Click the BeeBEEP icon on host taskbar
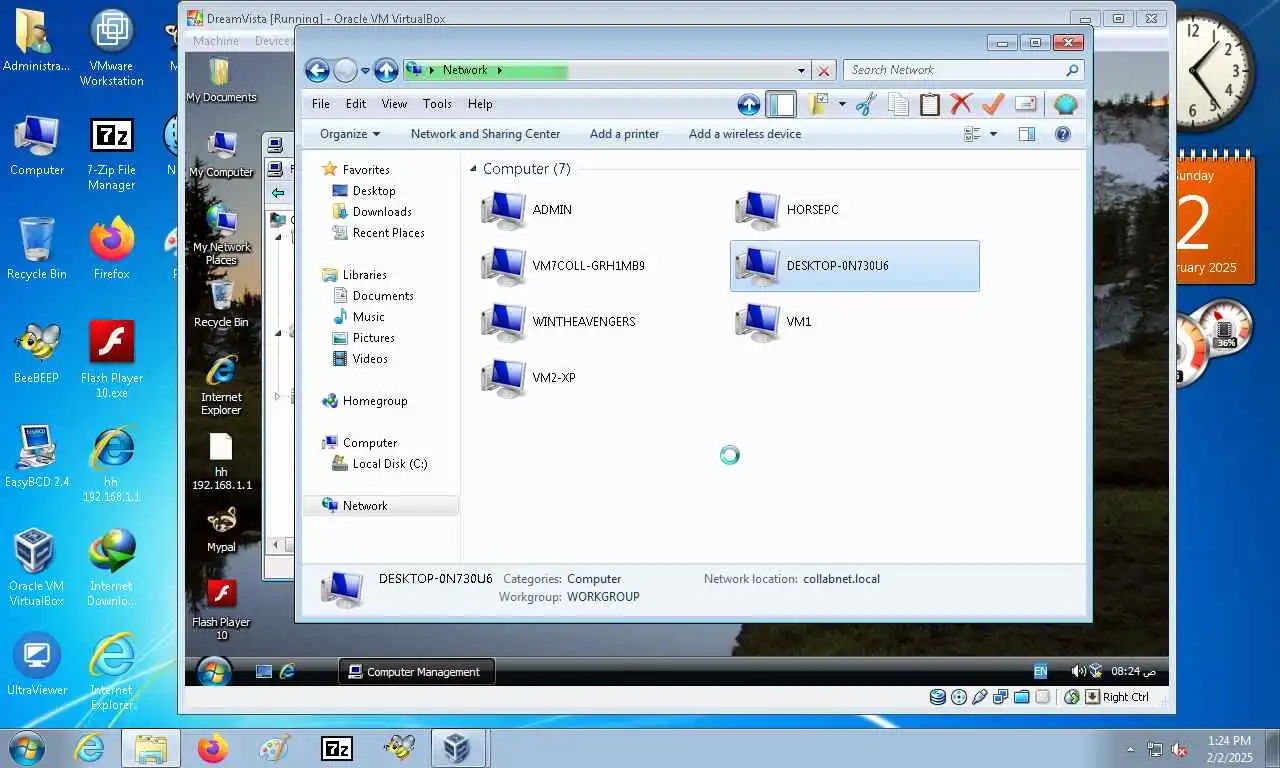Viewport: 1280px width, 768px height. pyautogui.click(x=400, y=748)
